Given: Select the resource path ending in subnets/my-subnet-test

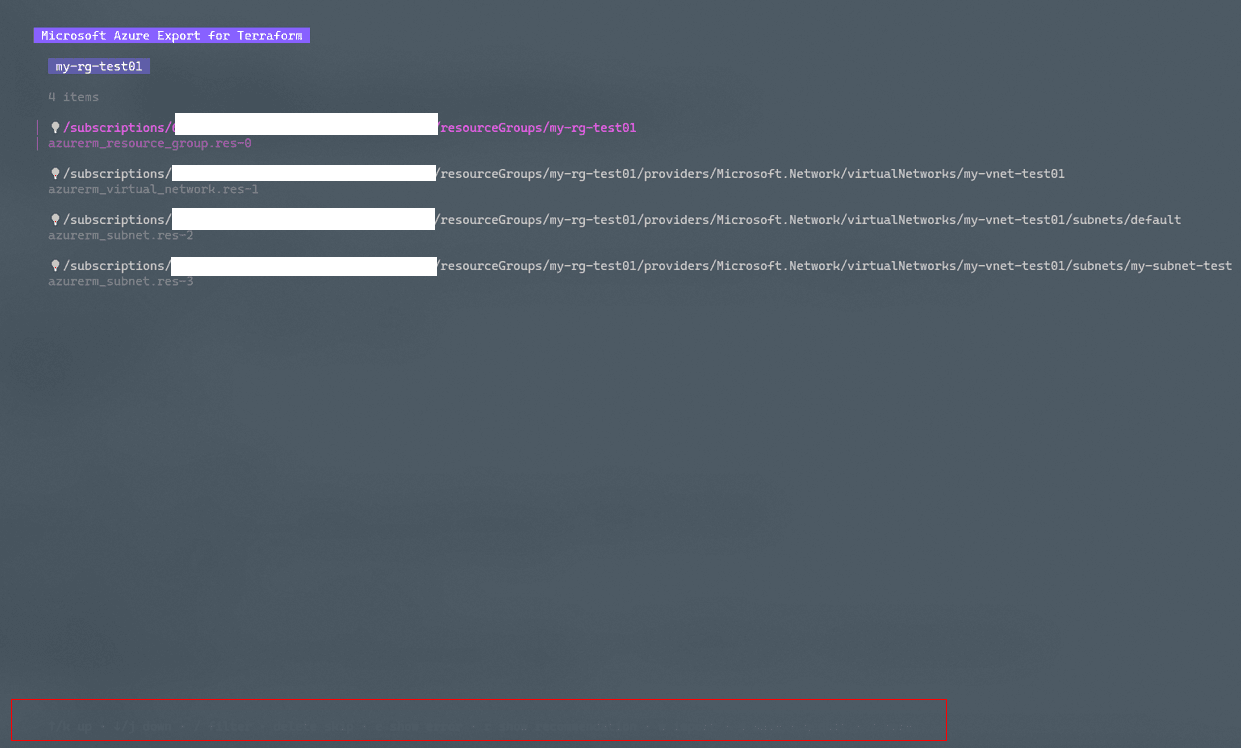Looking at the screenshot, I should [648, 266].
